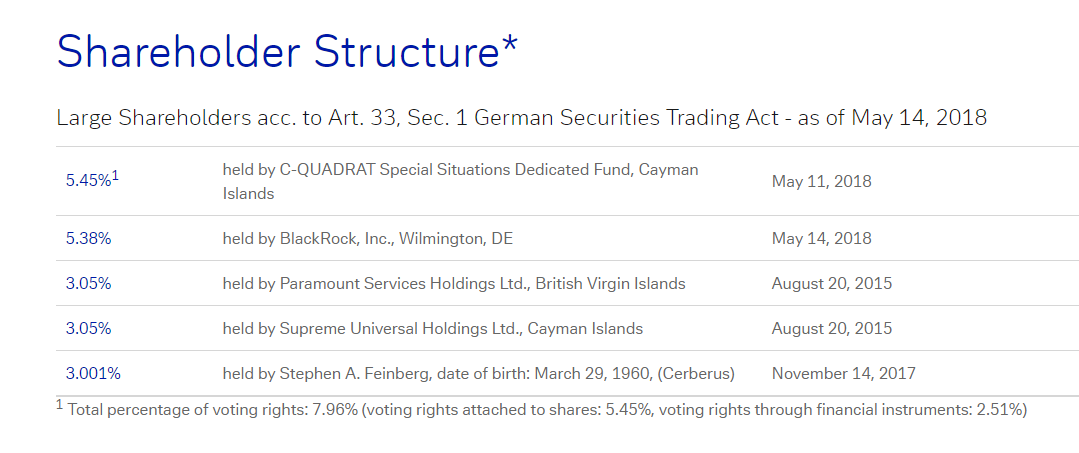The height and width of the screenshot is (453, 1079).
Task: Click the 3.001% shareholding value
Action: pyautogui.click(x=93, y=374)
